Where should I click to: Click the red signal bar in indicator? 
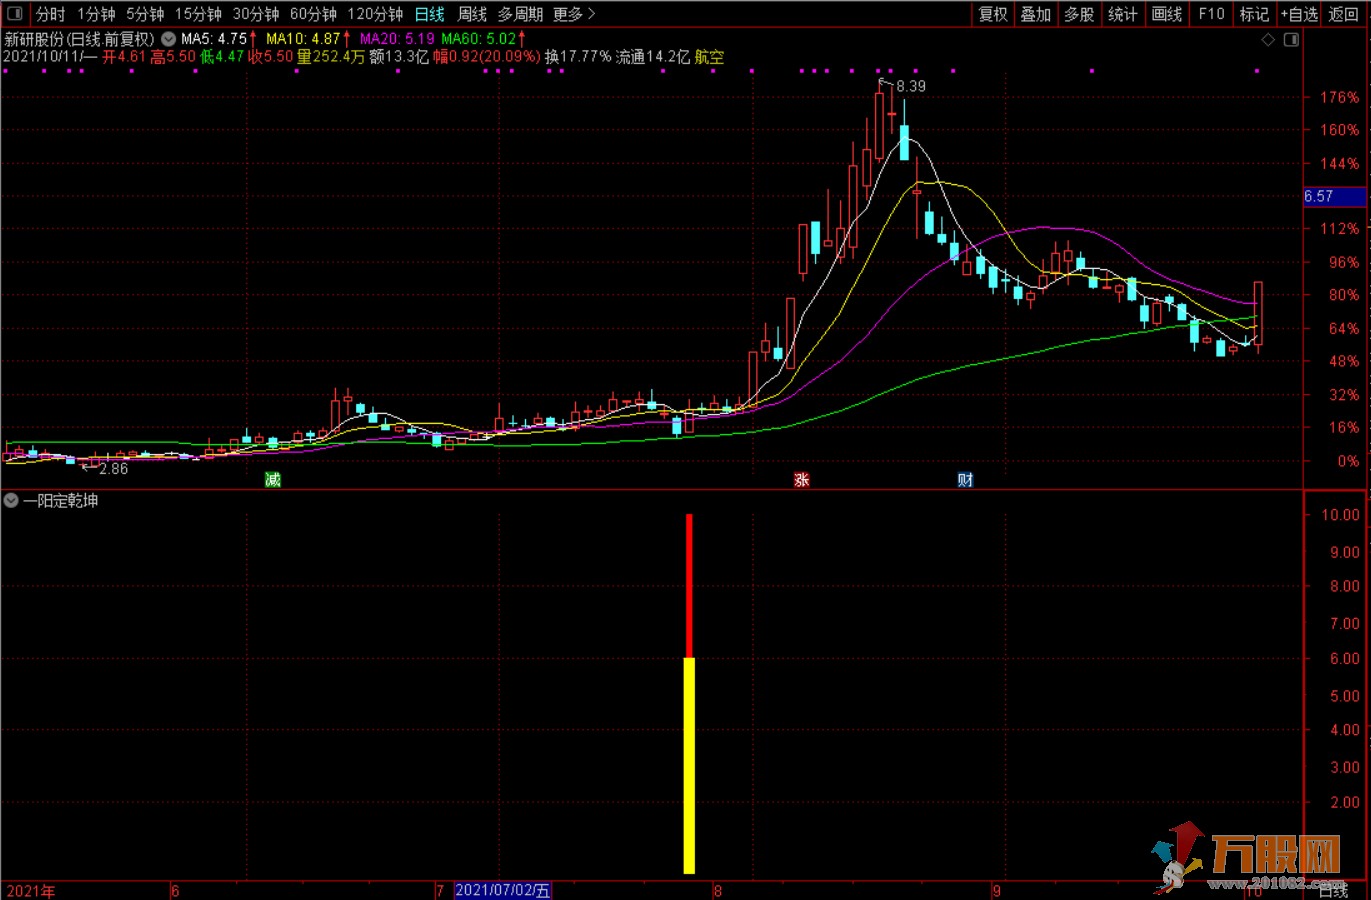tap(689, 586)
